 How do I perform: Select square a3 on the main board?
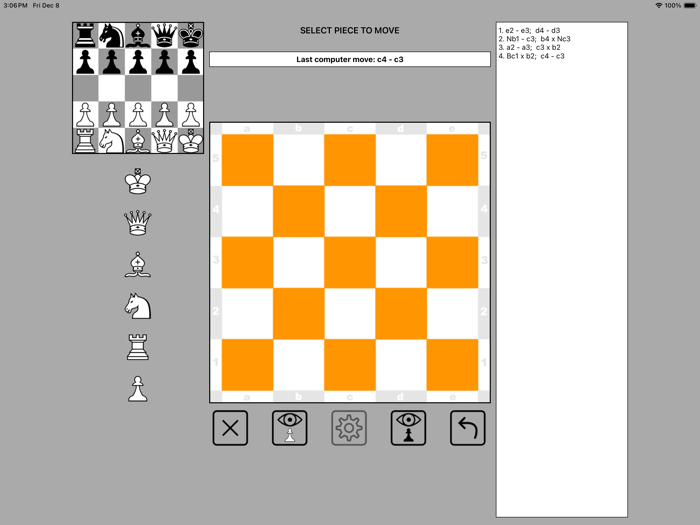tap(248, 262)
